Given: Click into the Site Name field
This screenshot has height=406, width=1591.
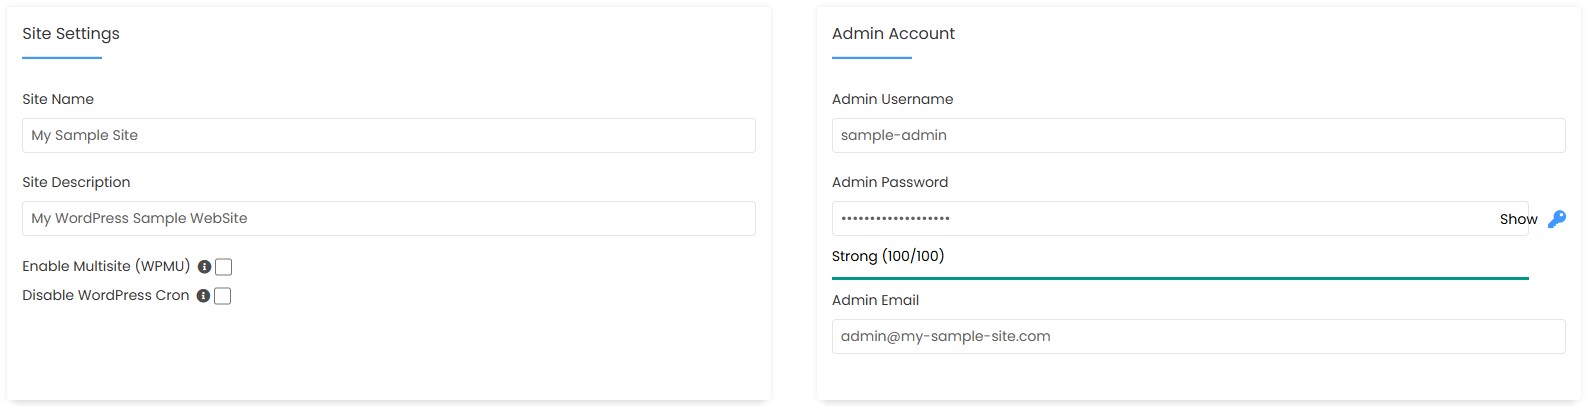Looking at the screenshot, I should (x=388, y=136).
